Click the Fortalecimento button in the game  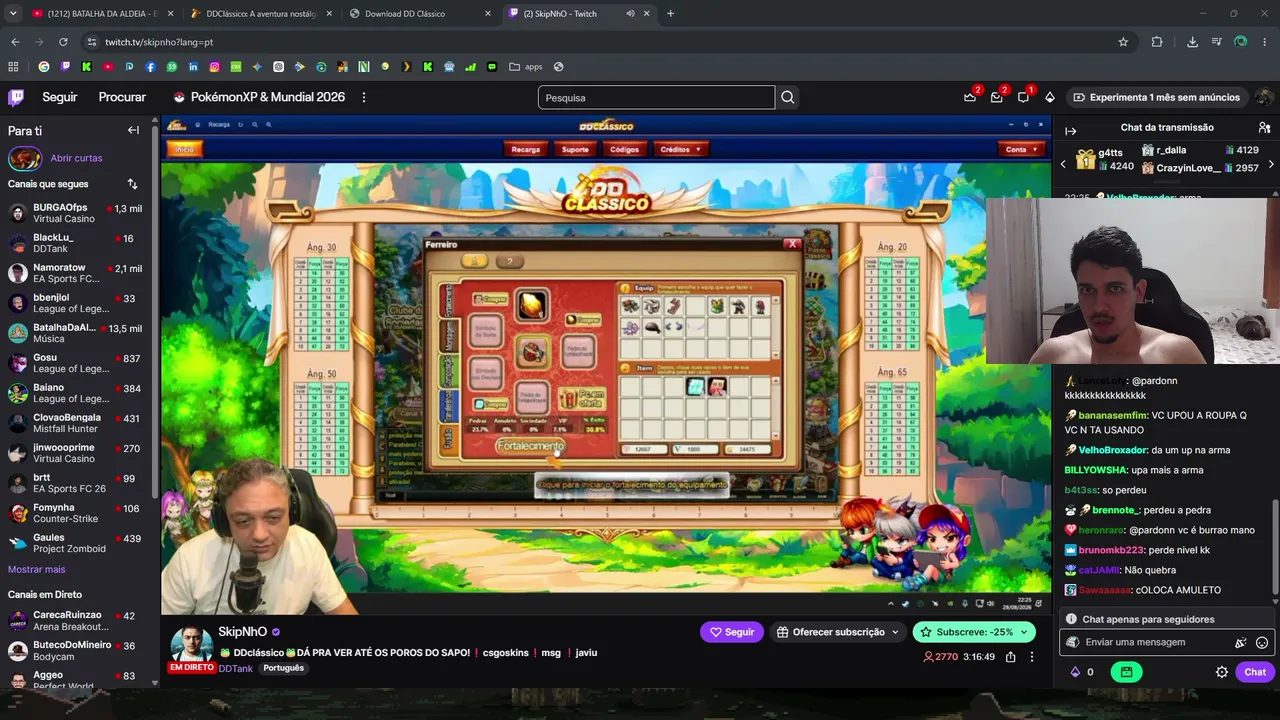point(530,446)
